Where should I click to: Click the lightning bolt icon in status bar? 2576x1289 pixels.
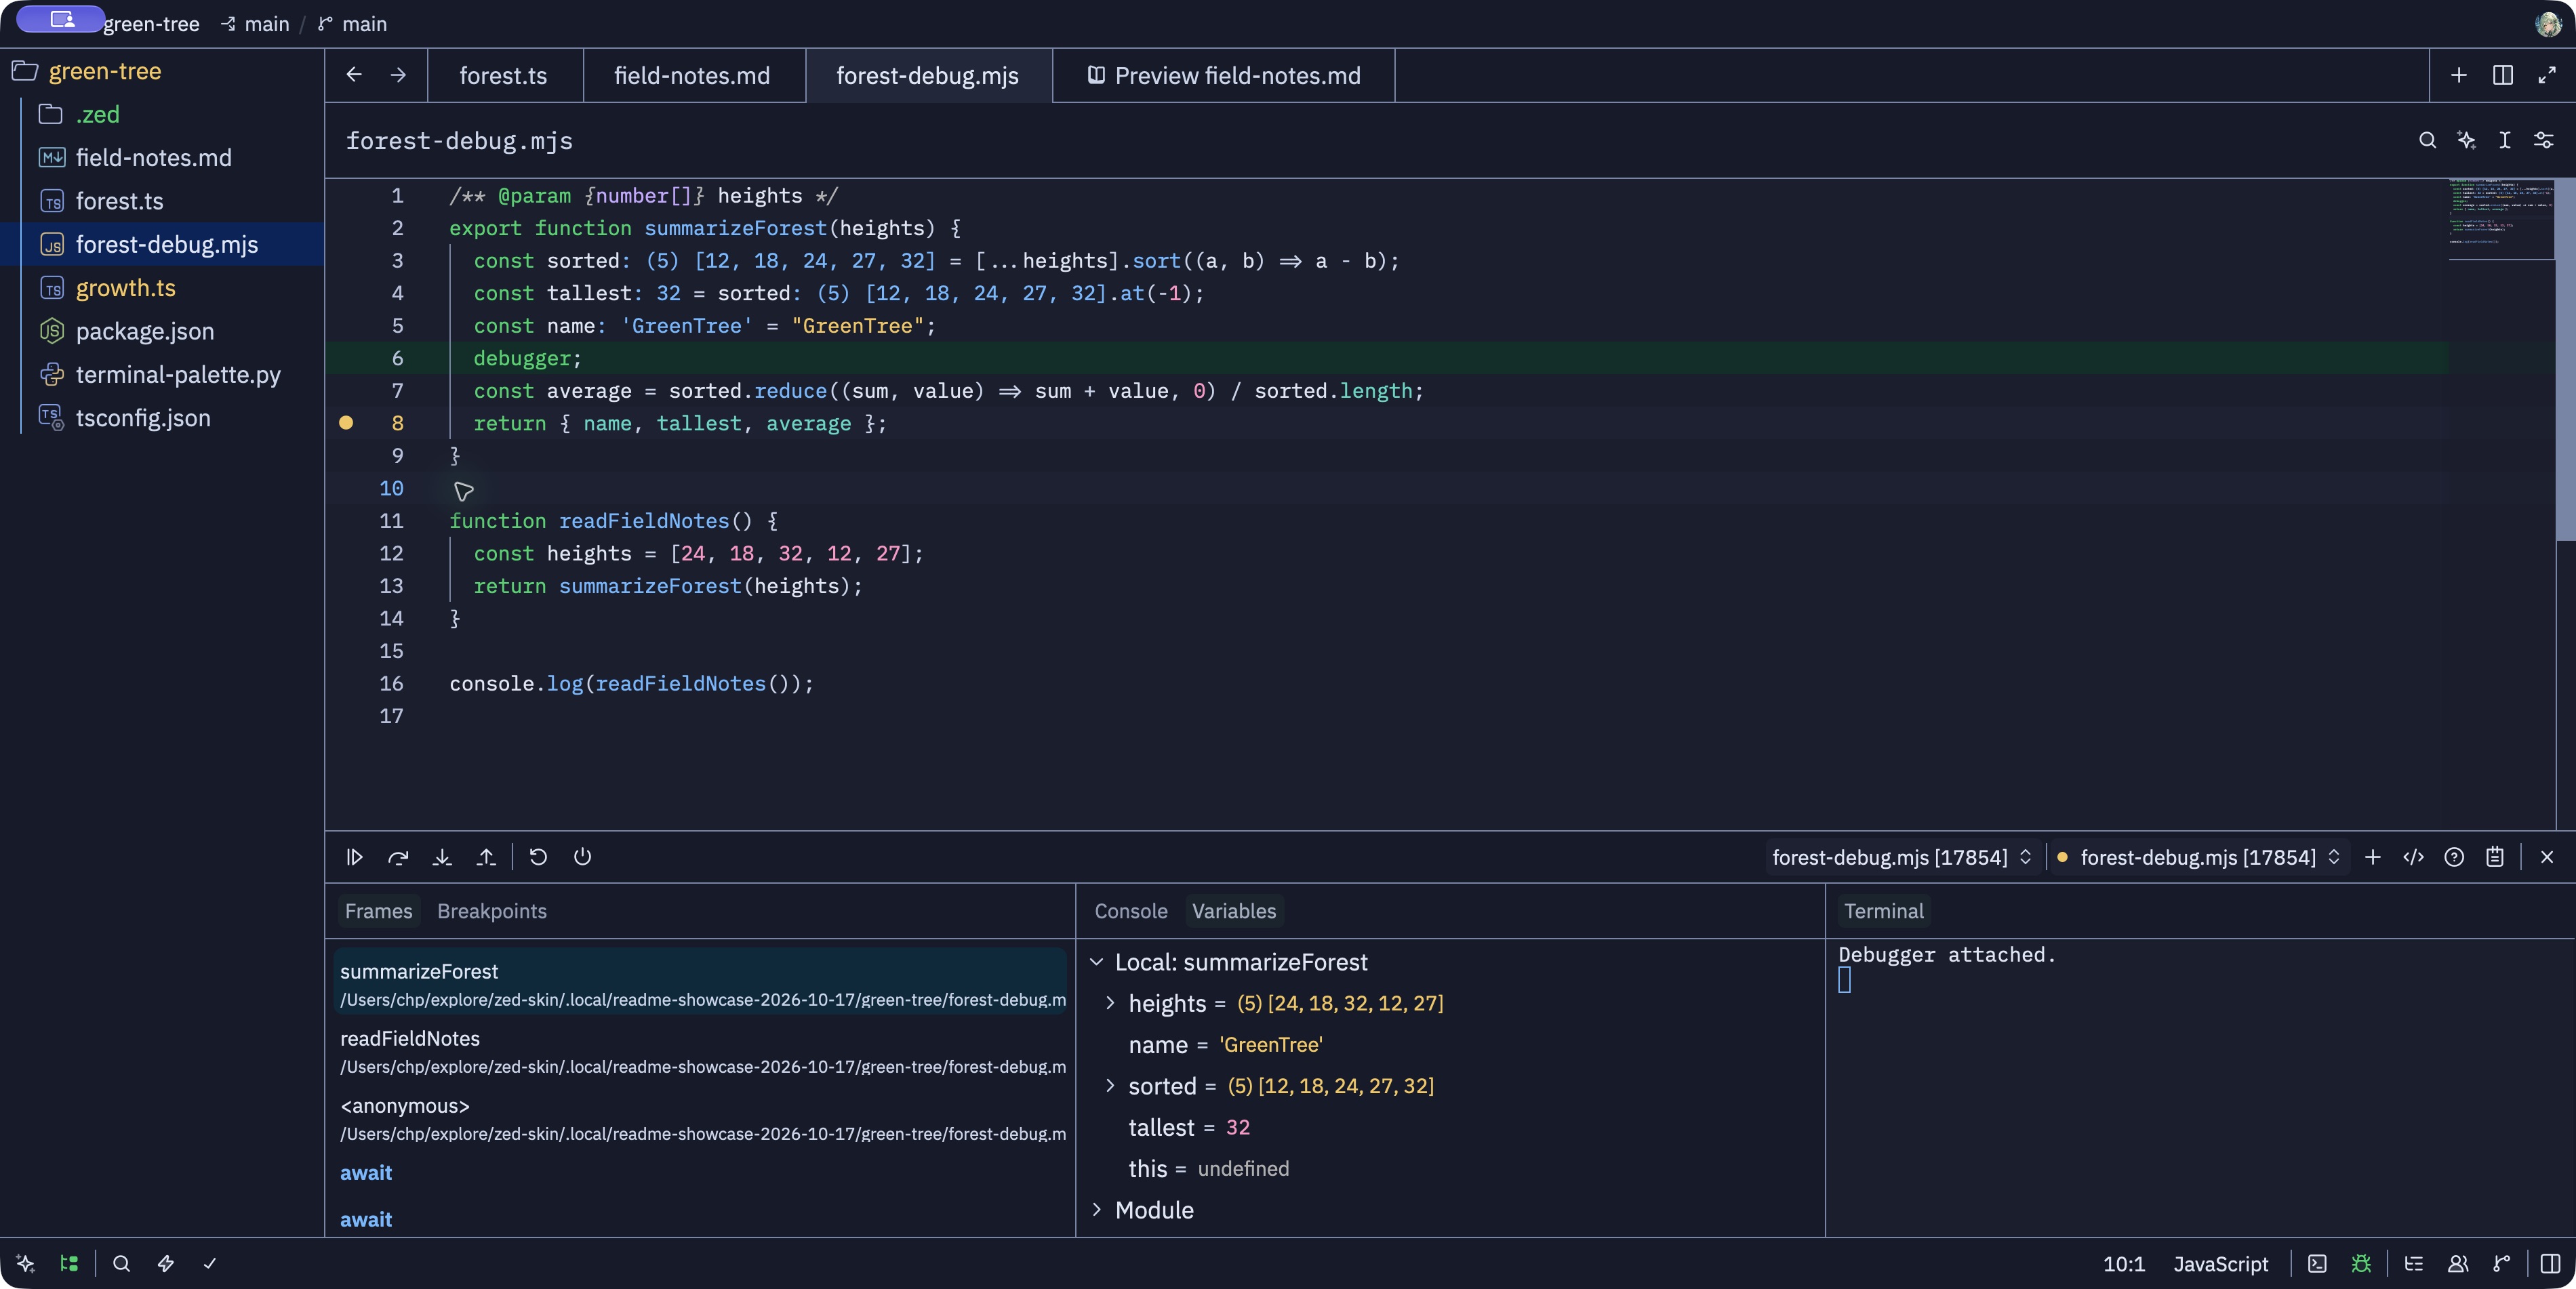tap(165, 1263)
